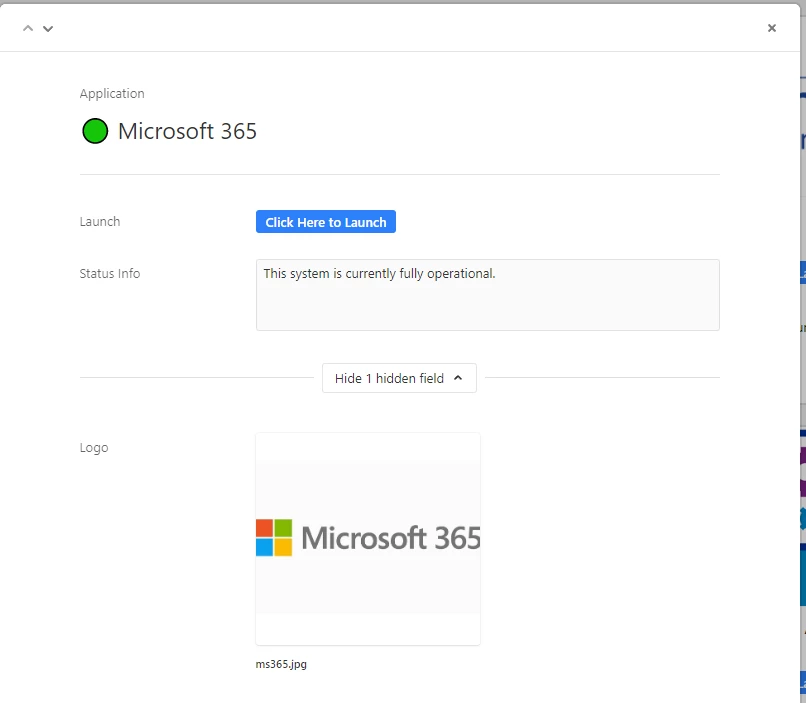Viewport: 806px width, 703px height.
Task: Go to next record with down chevron
Action: (x=48, y=29)
